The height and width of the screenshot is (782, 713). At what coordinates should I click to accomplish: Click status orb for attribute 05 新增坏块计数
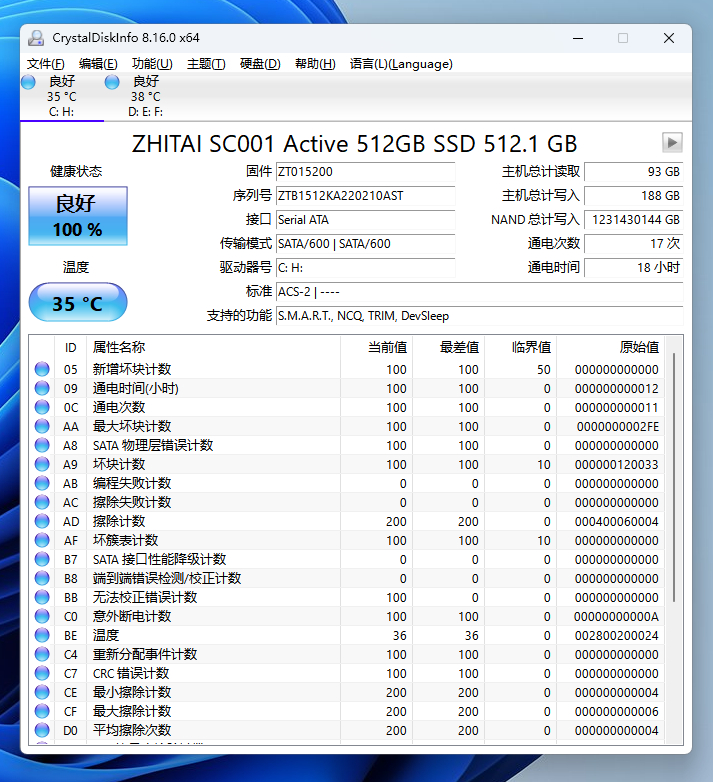point(42,369)
